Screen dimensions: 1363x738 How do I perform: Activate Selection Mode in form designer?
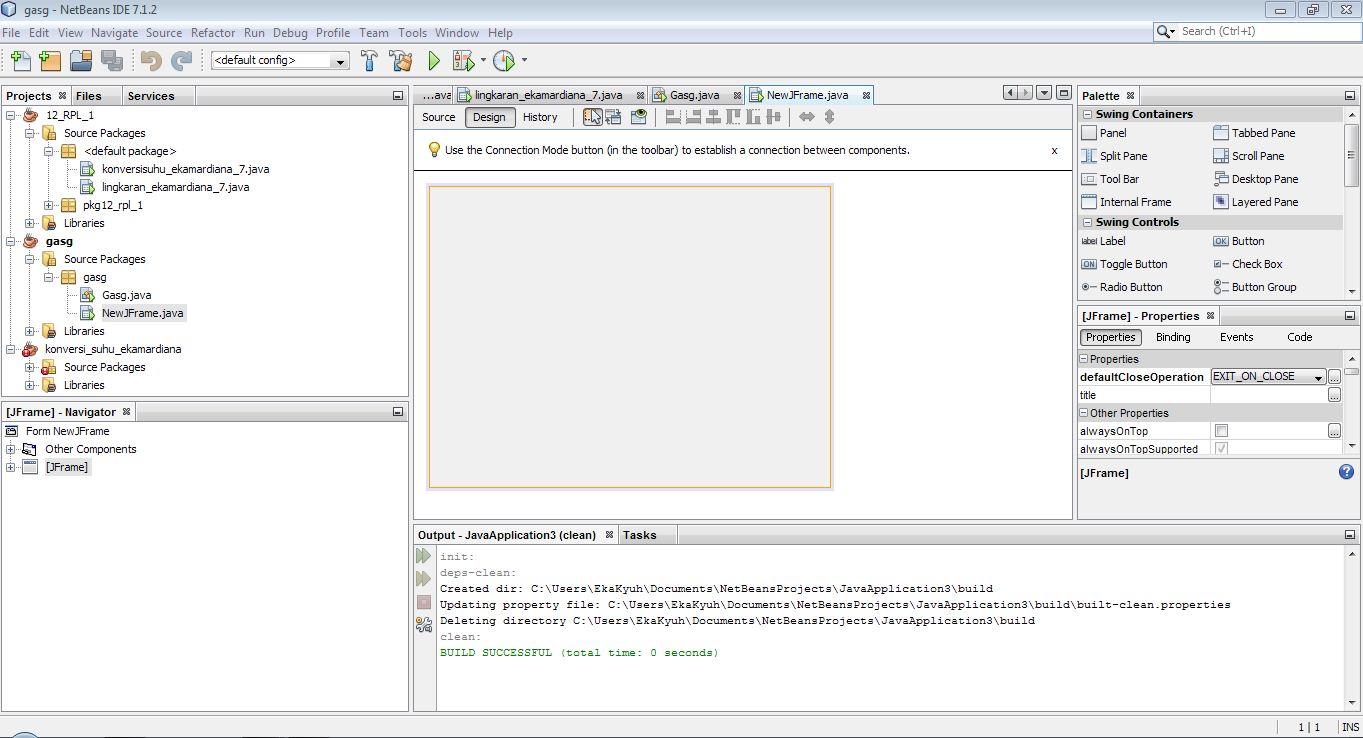[593, 117]
